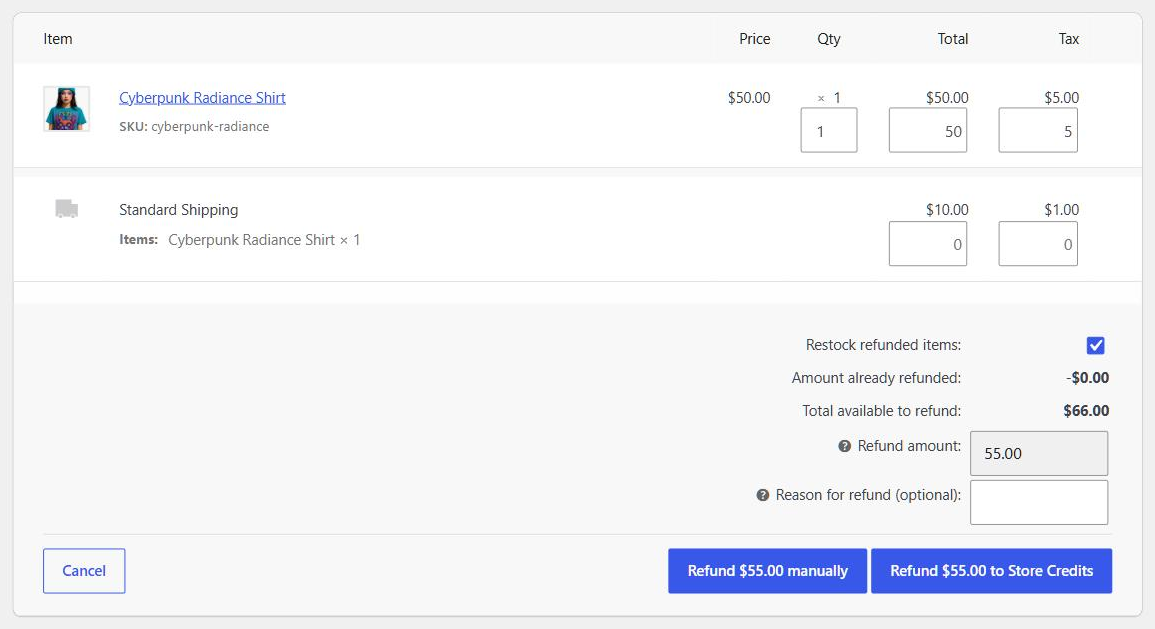Click the $5.00 shirt tax value

click(1061, 98)
